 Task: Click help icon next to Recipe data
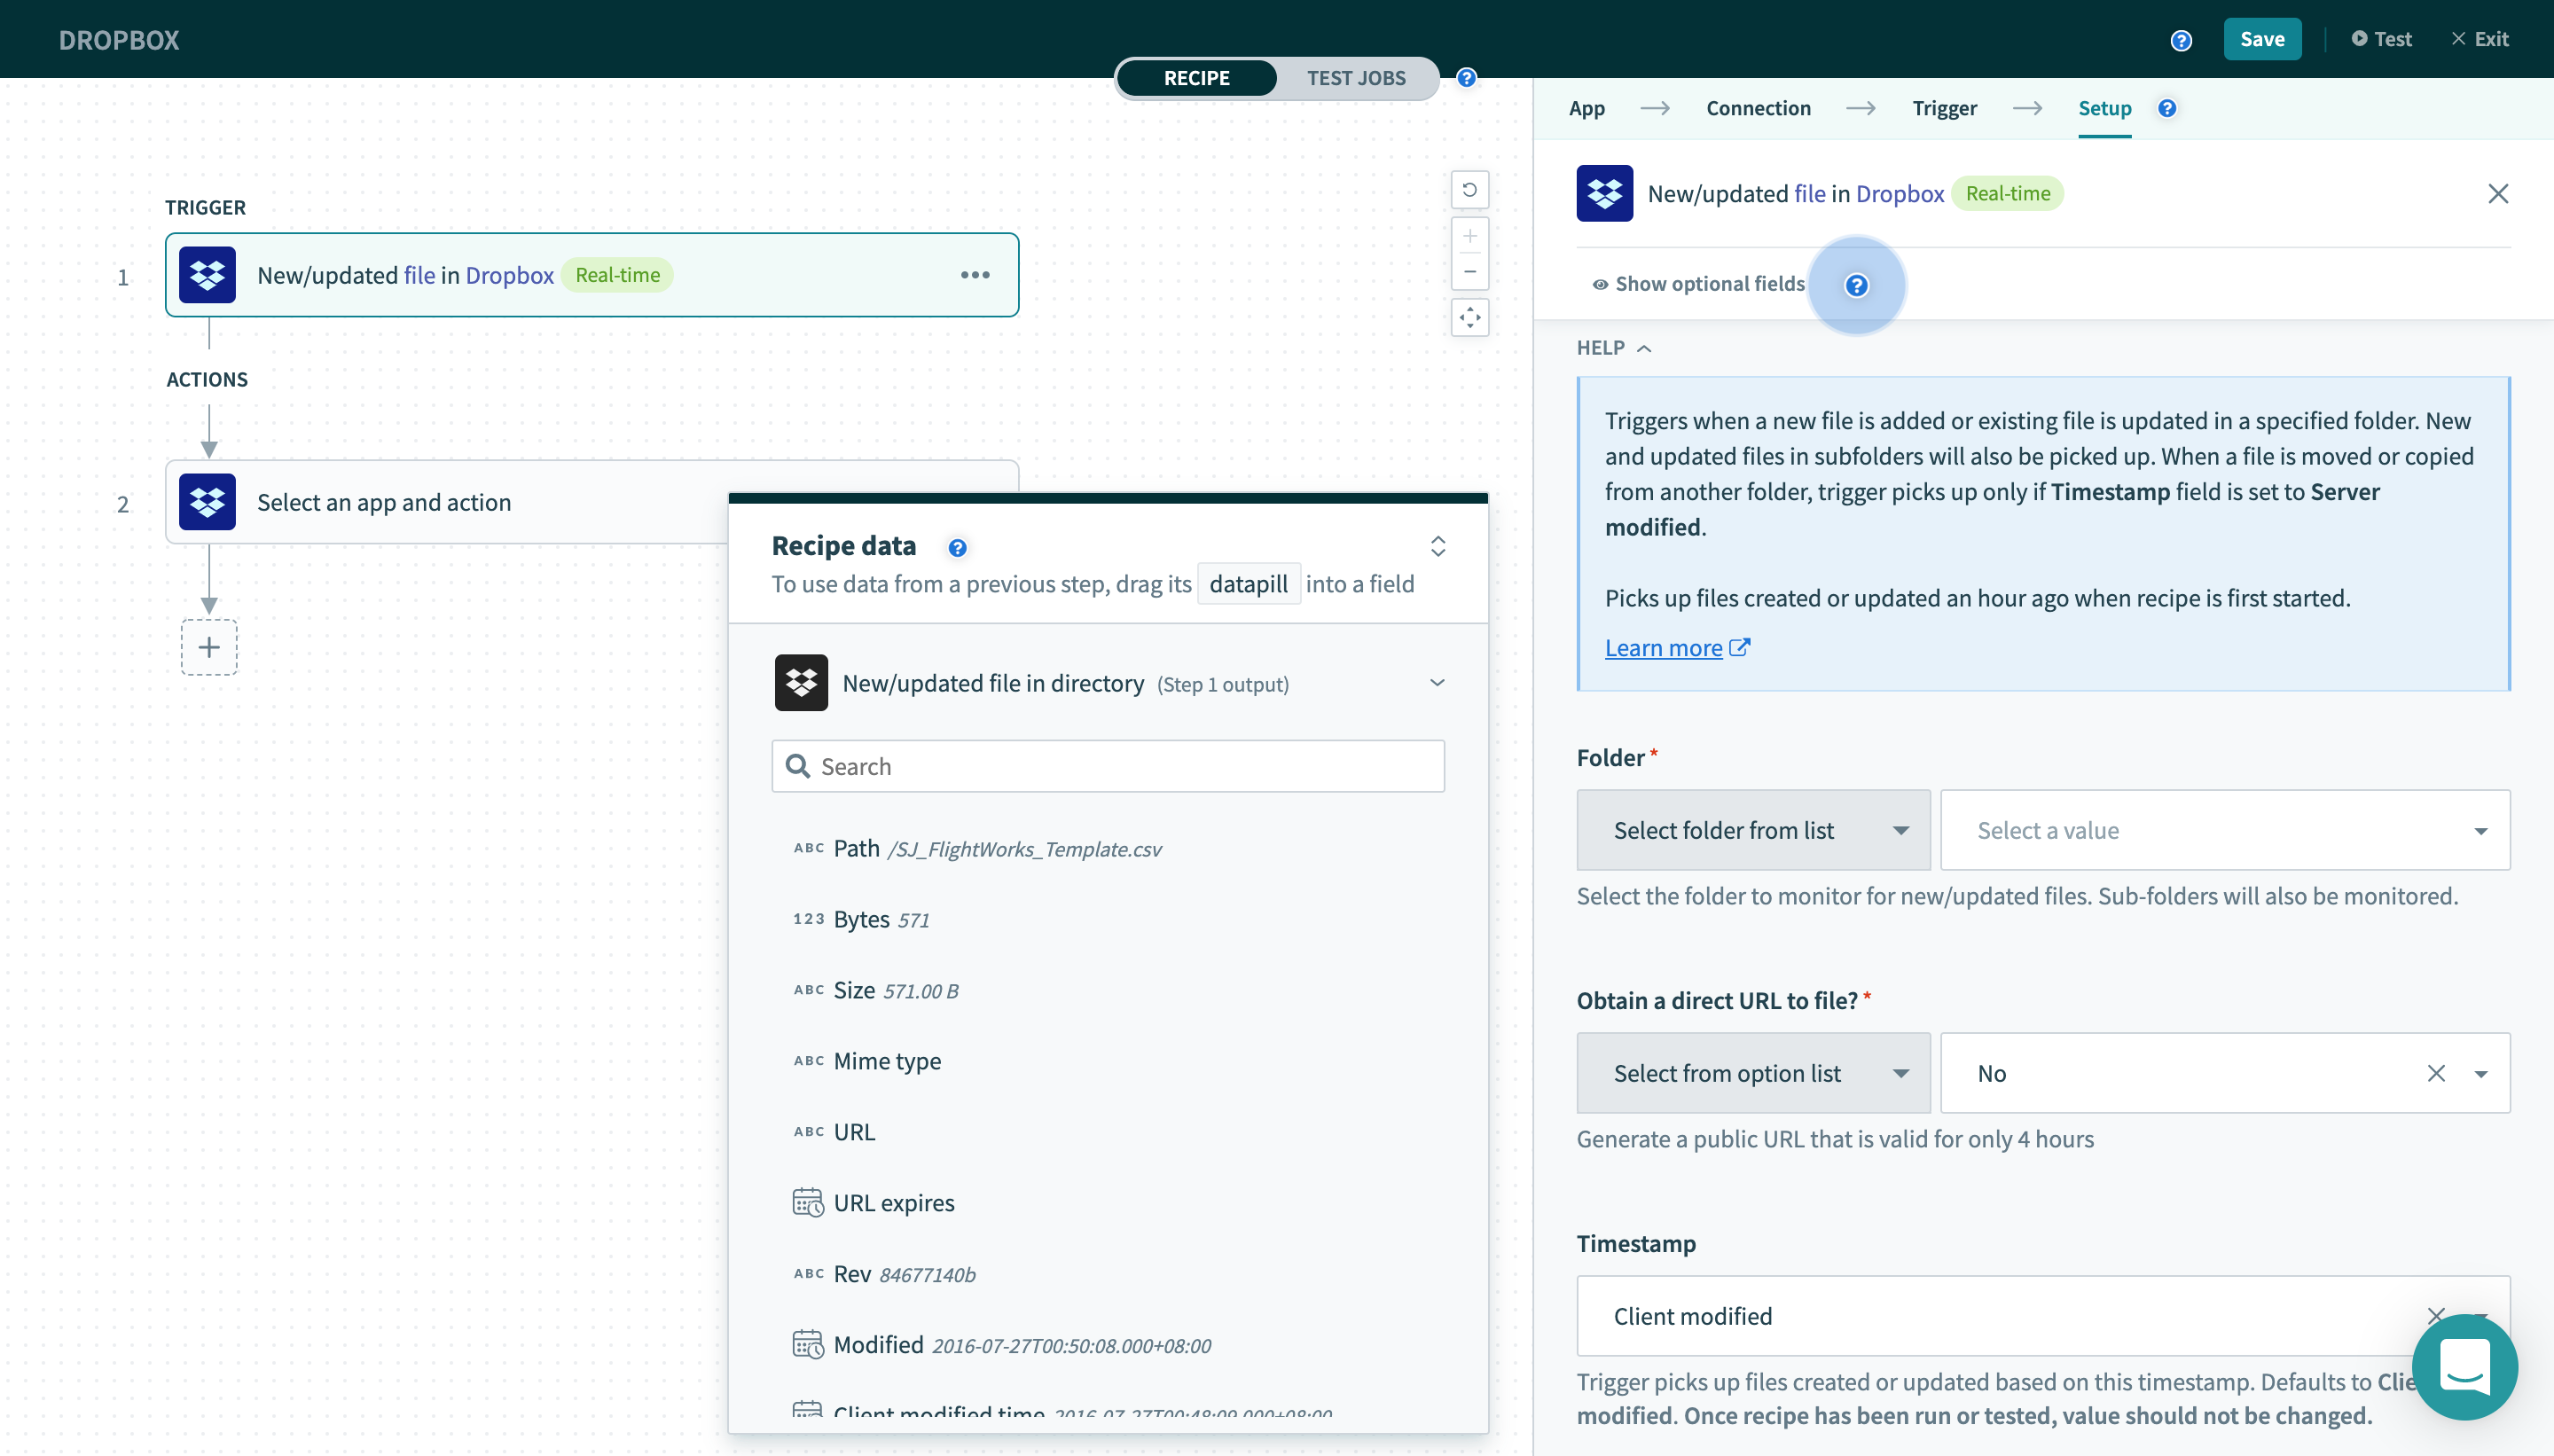tap(957, 547)
